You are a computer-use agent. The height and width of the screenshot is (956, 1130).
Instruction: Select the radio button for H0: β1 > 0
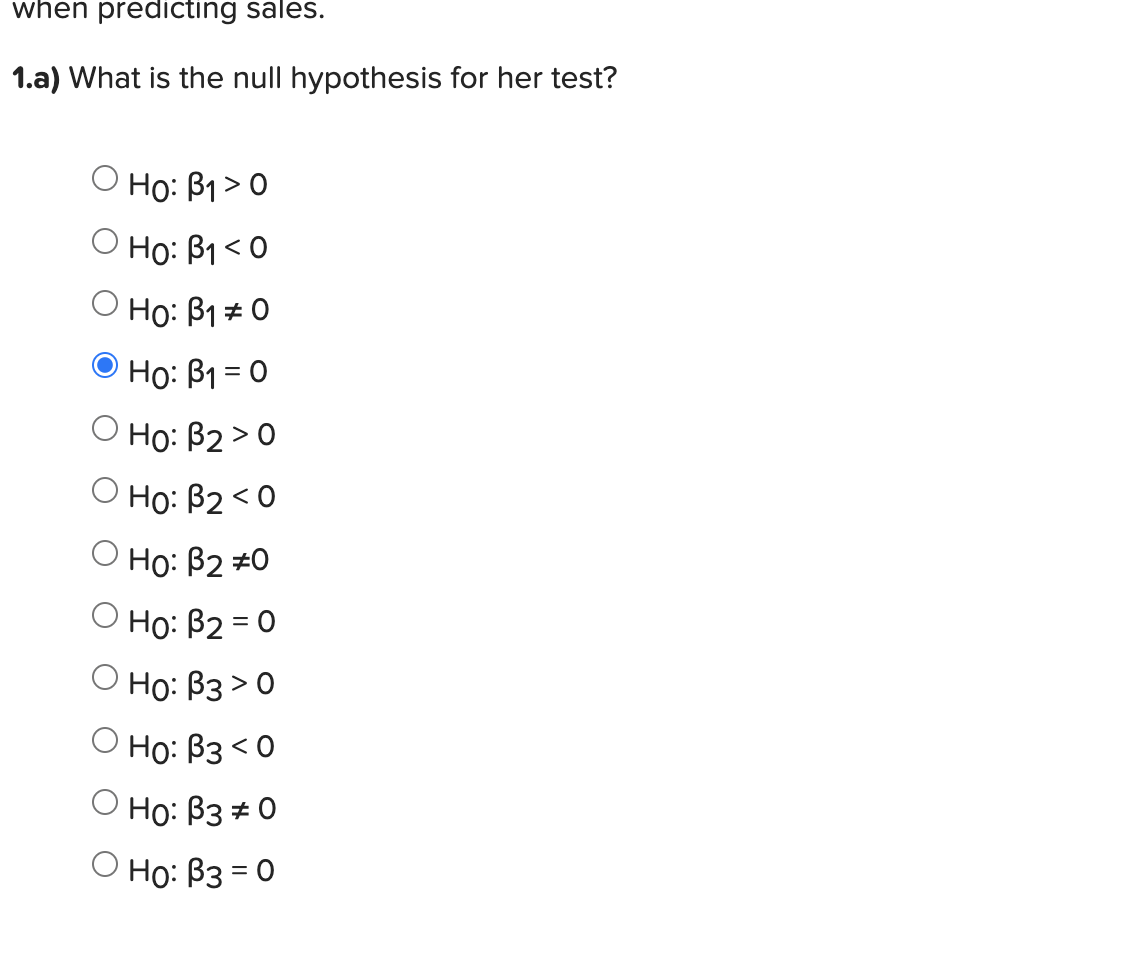point(104,177)
